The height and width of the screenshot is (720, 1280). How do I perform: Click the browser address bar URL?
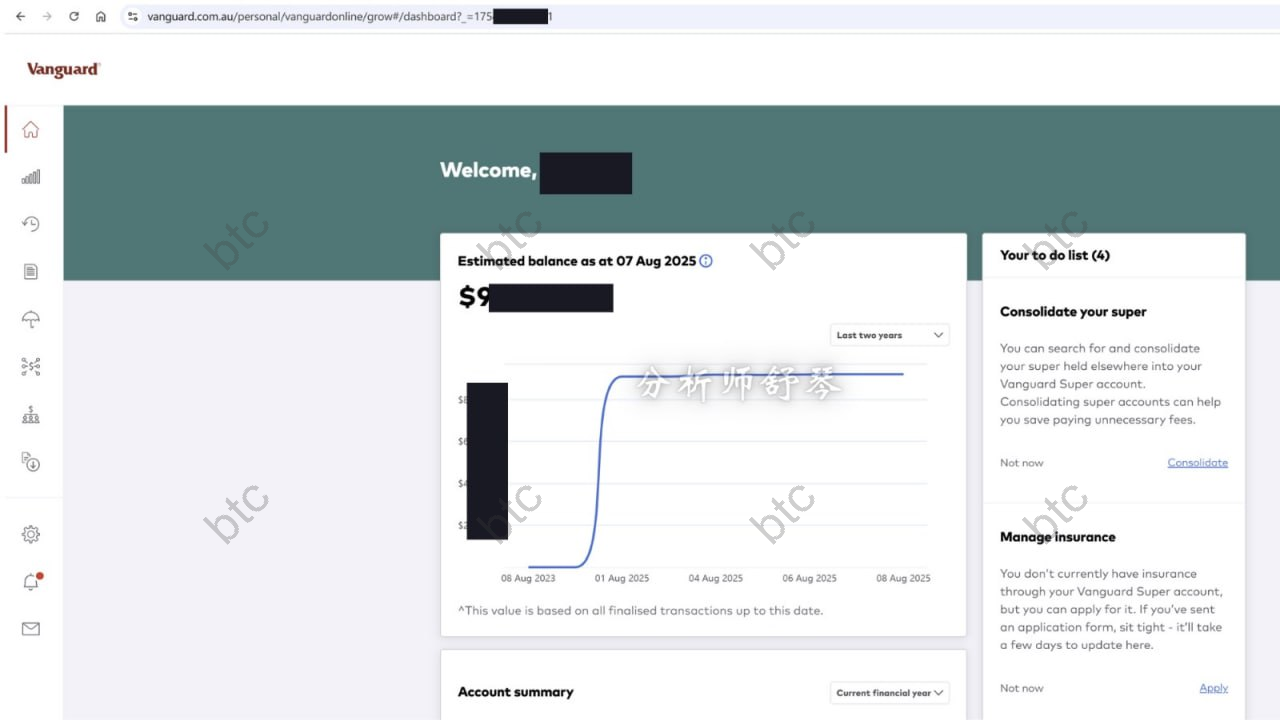[349, 17]
